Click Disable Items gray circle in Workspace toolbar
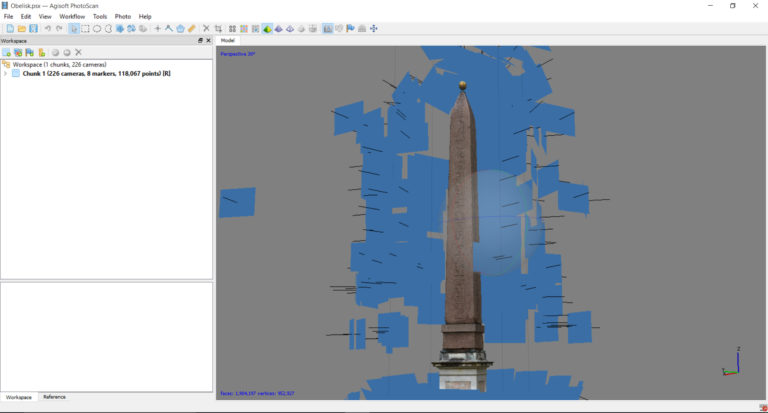 [x=67, y=52]
